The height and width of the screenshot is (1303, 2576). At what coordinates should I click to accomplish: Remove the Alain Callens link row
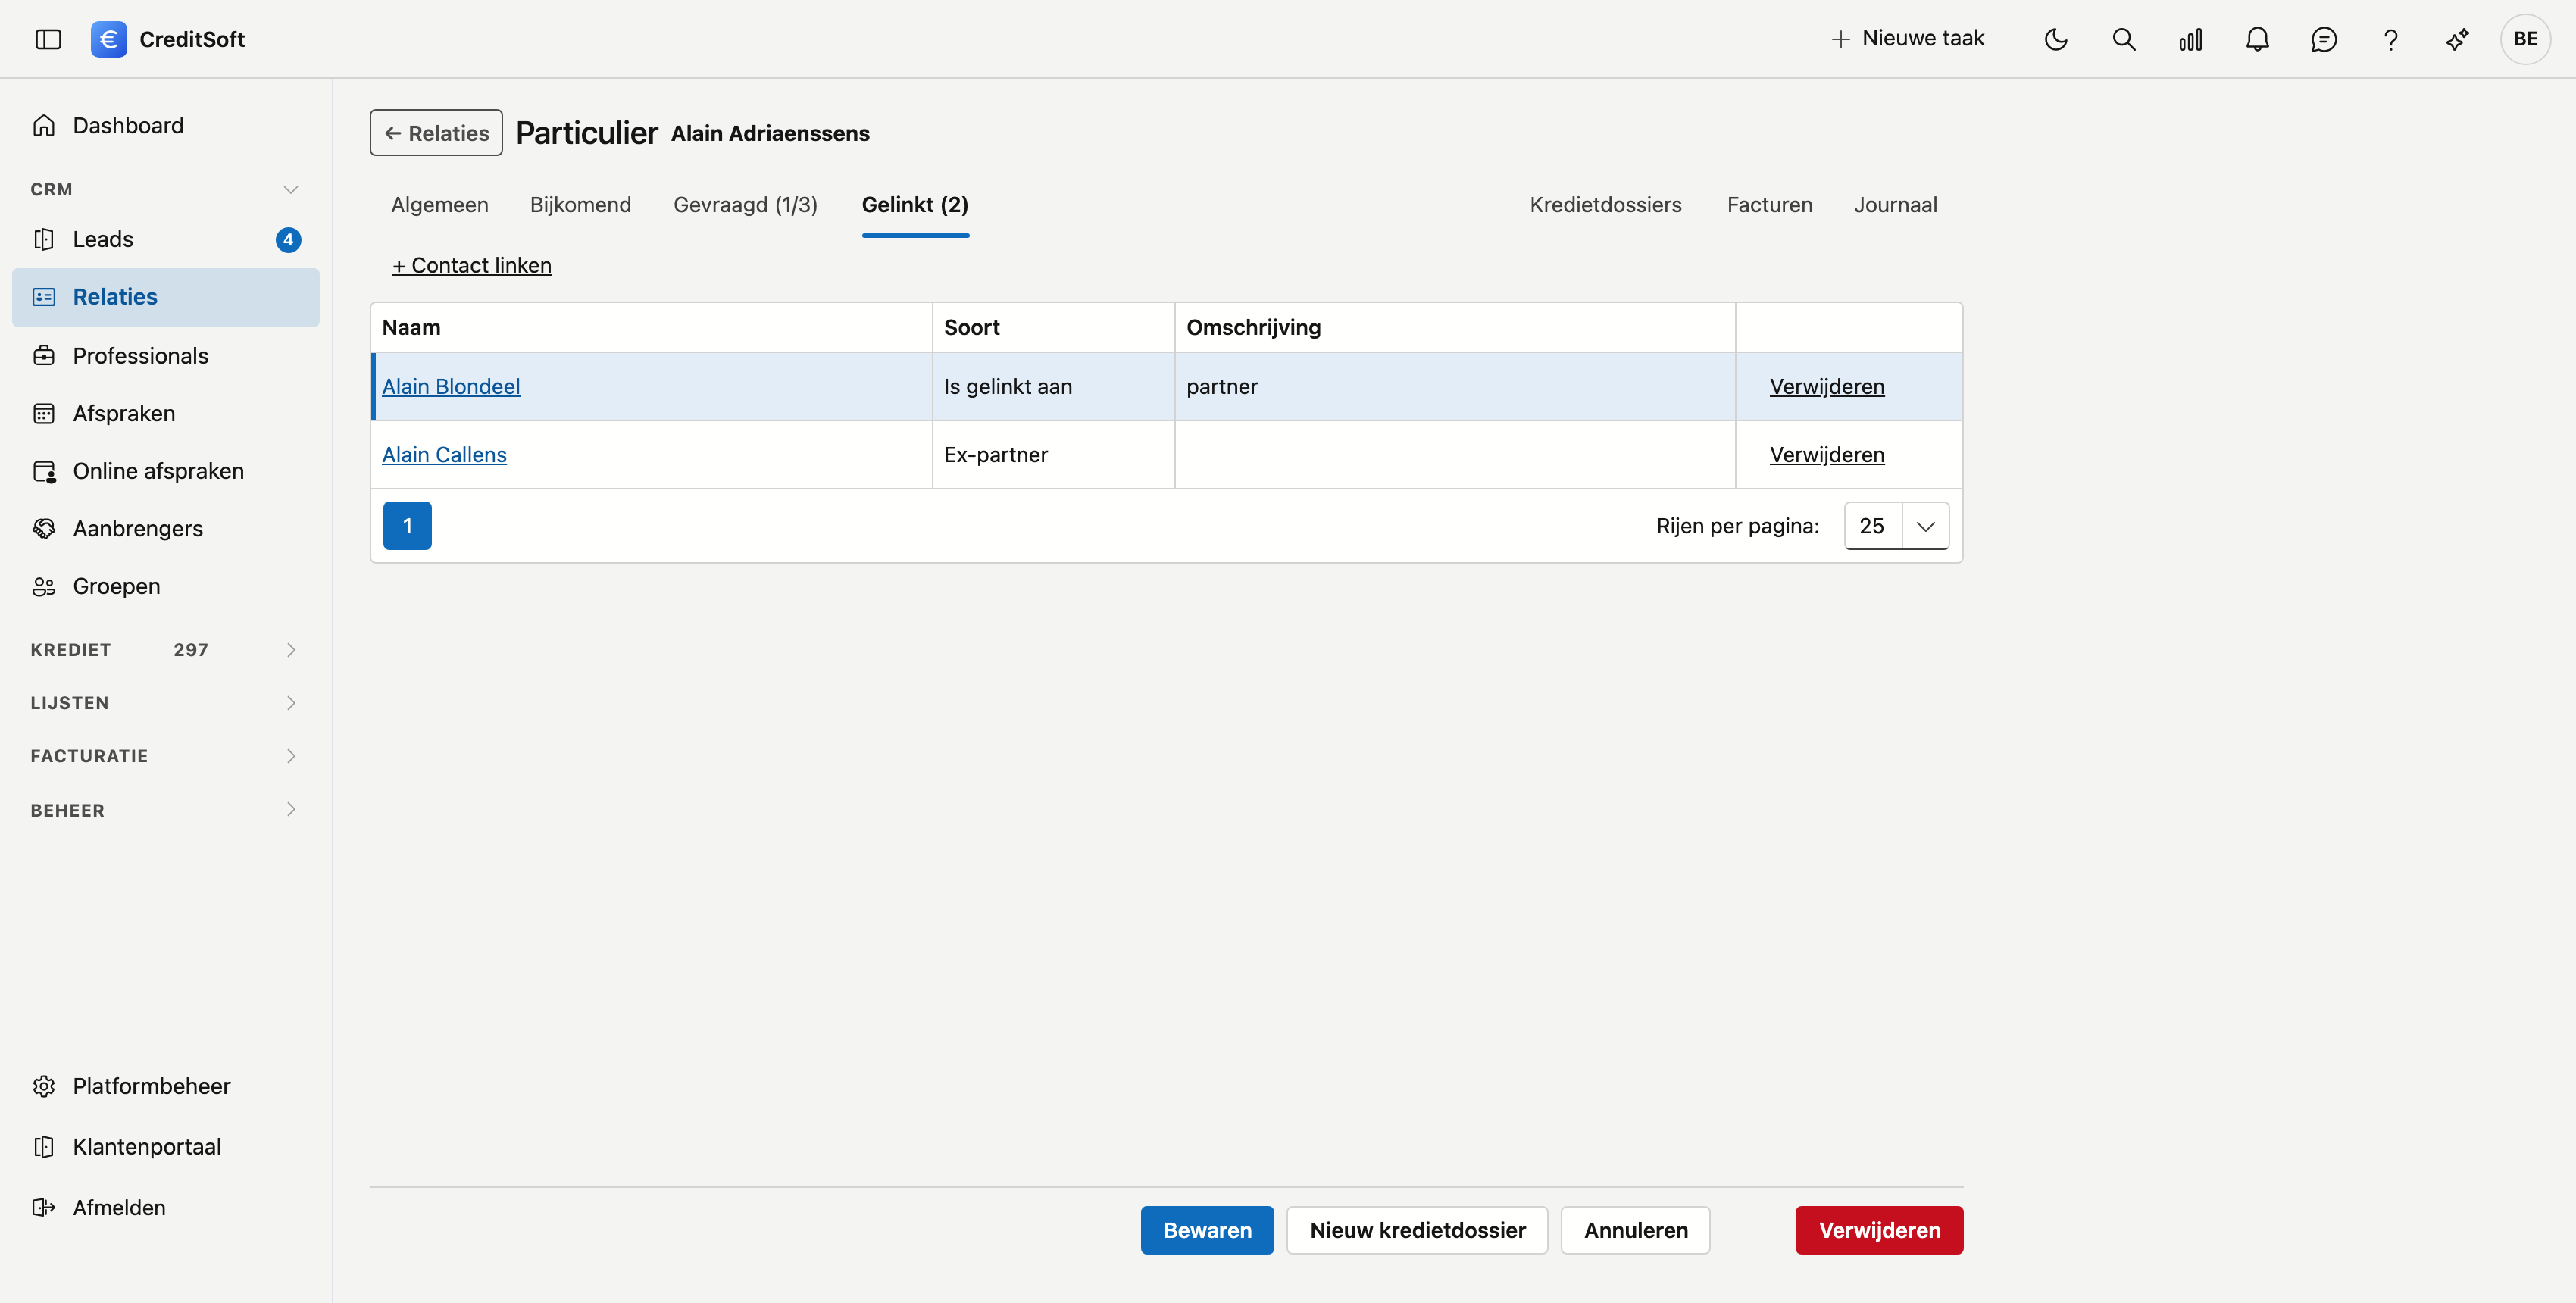[x=1826, y=454]
